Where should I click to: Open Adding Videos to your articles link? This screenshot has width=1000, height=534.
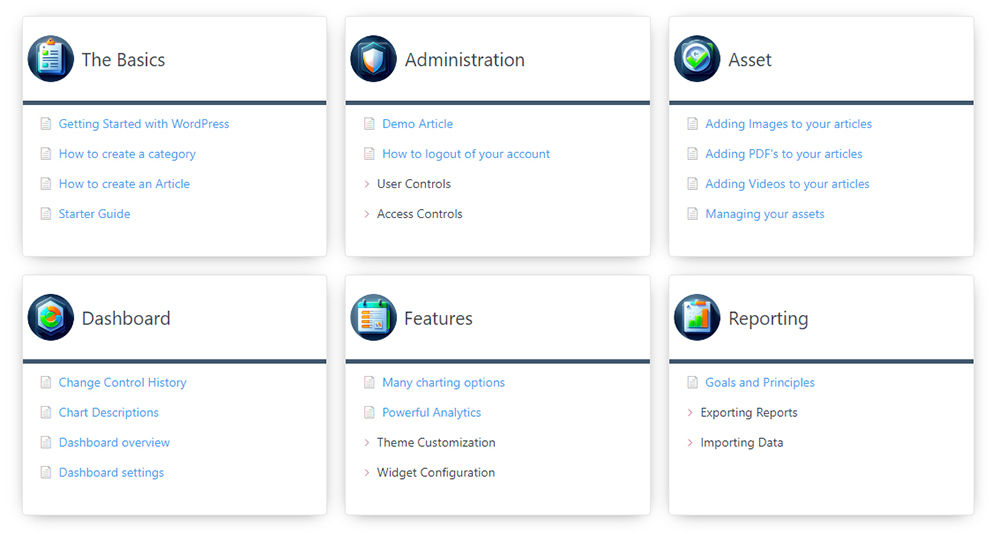[x=787, y=184]
